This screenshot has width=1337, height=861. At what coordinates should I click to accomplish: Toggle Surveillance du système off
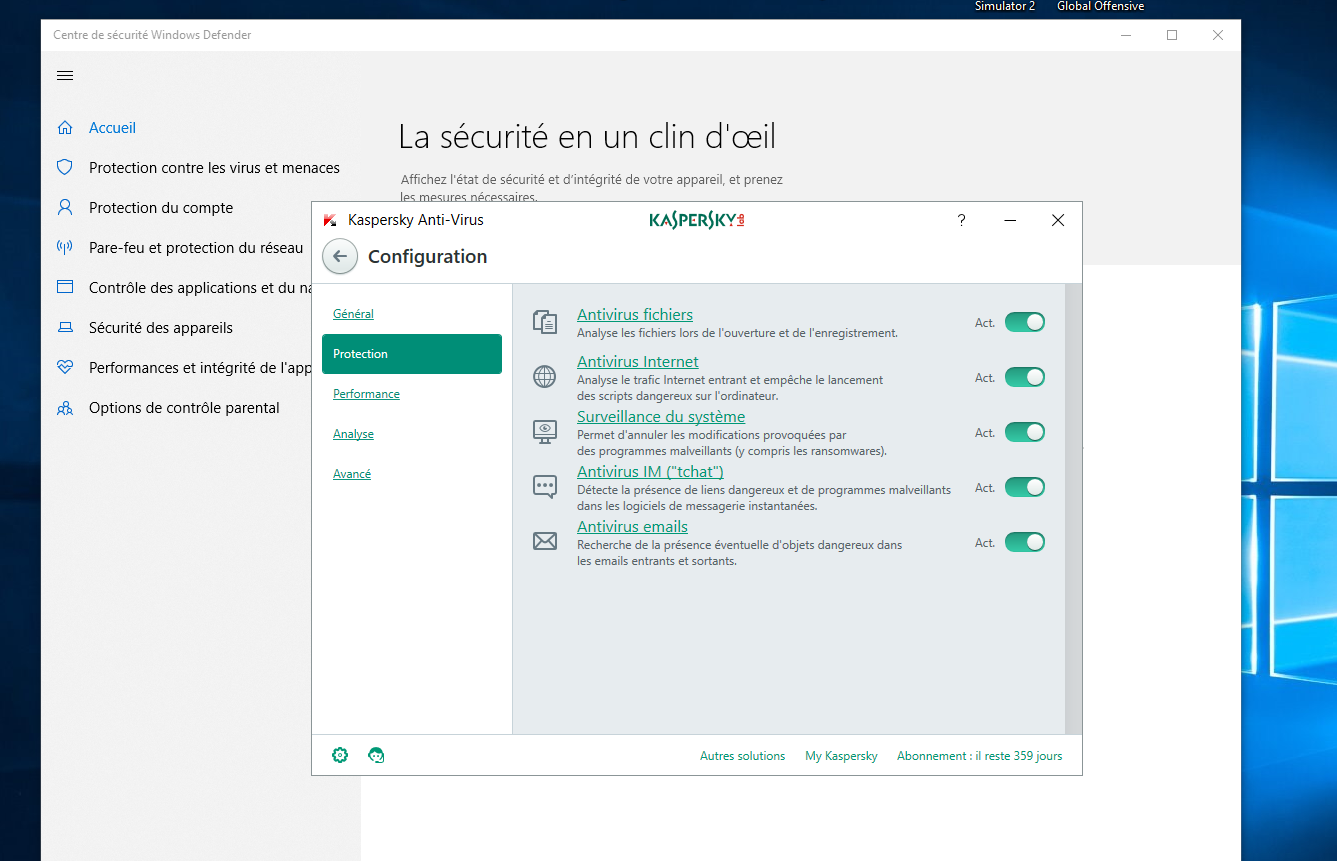tap(1025, 432)
